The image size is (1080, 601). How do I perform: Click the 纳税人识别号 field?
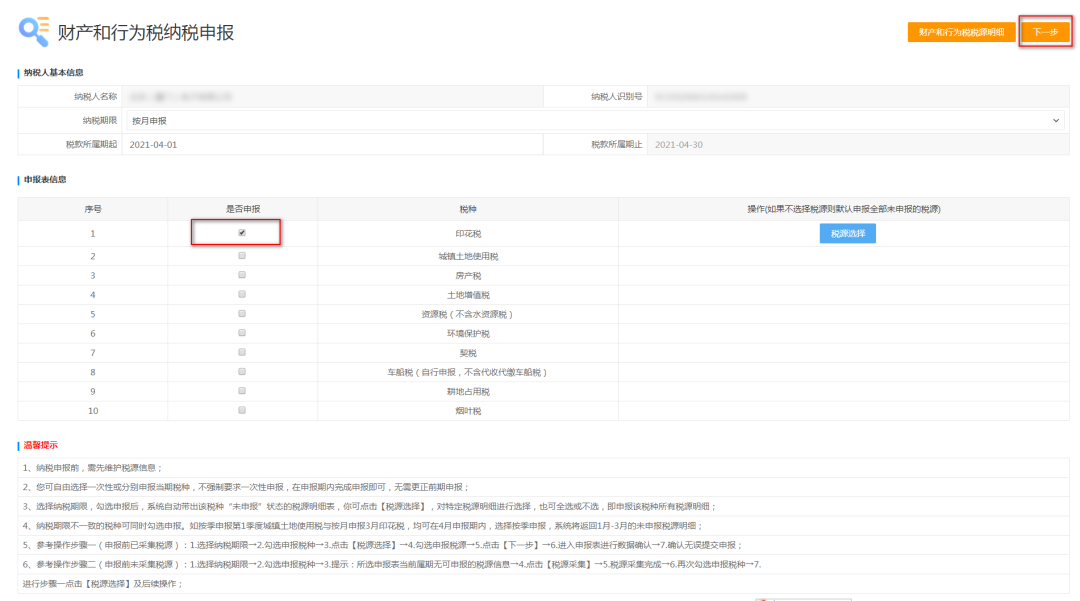pos(857,97)
